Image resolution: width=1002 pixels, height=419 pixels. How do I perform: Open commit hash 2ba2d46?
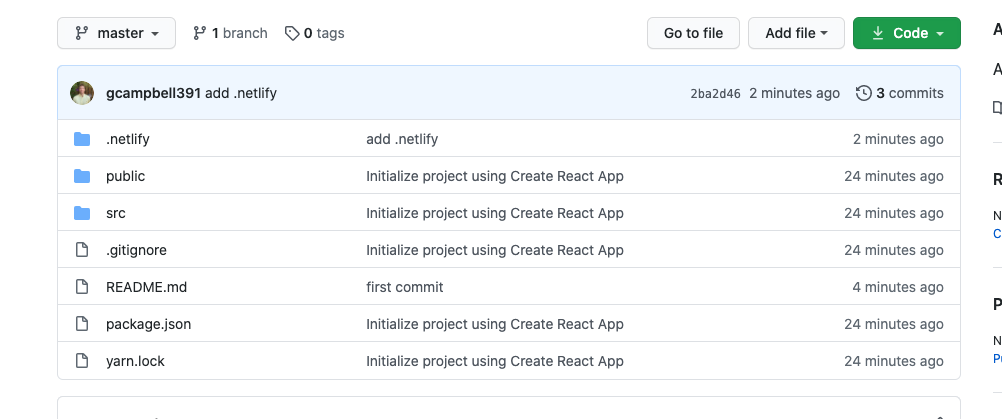715,94
